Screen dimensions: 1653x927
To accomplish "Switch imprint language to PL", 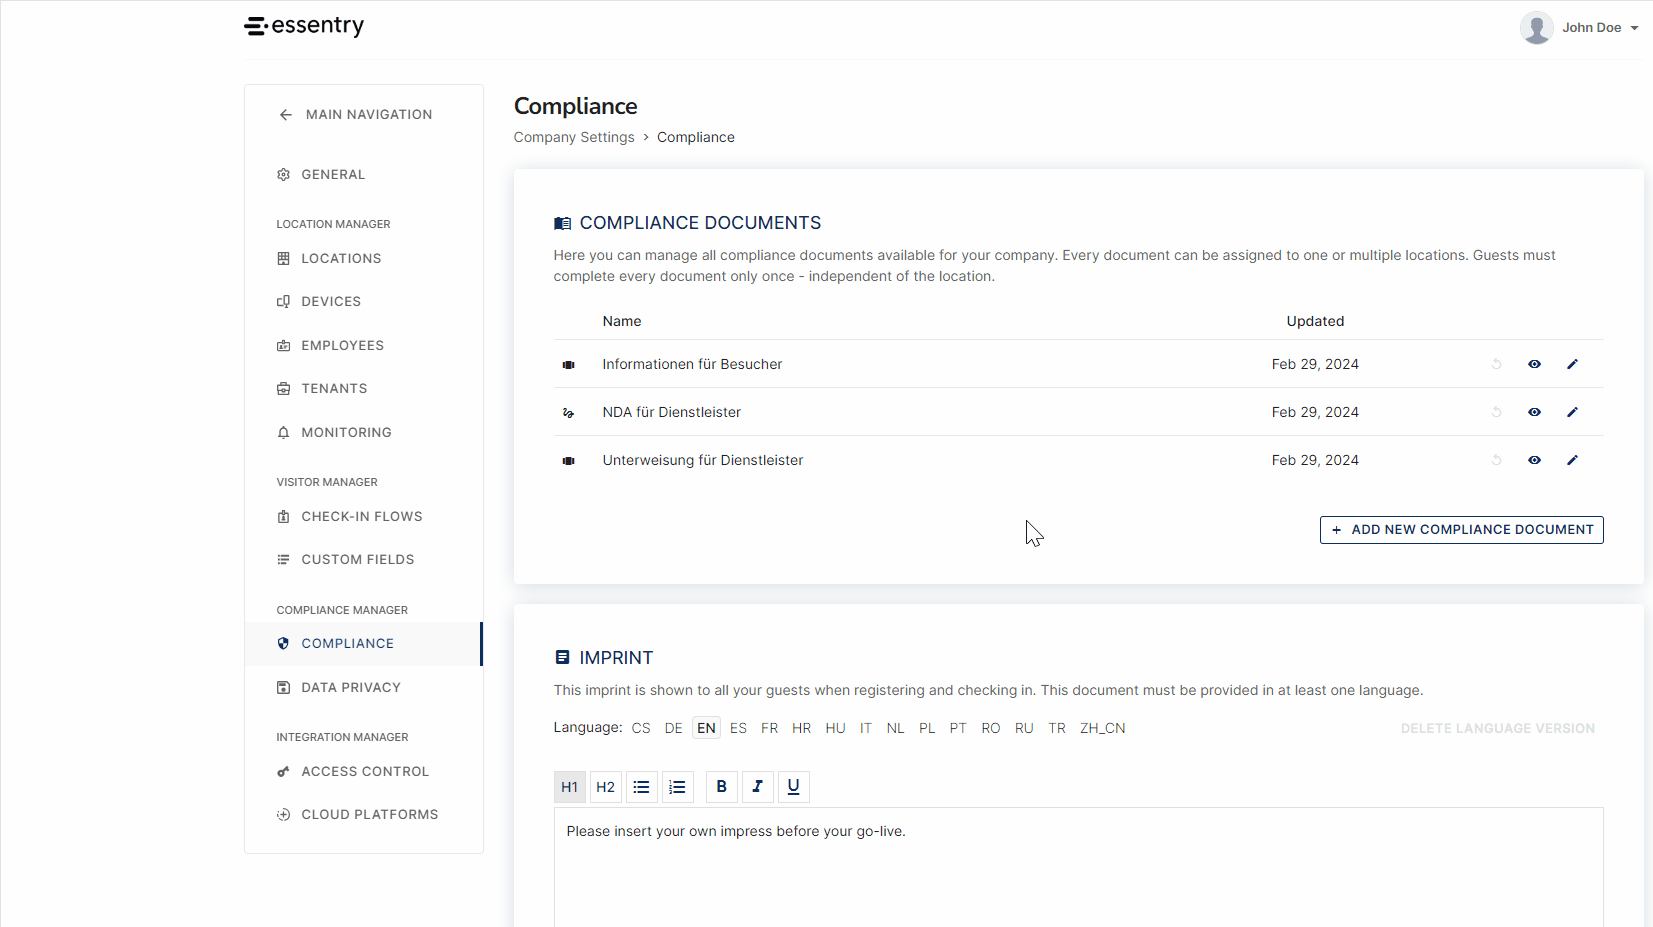I will [927, 729].
